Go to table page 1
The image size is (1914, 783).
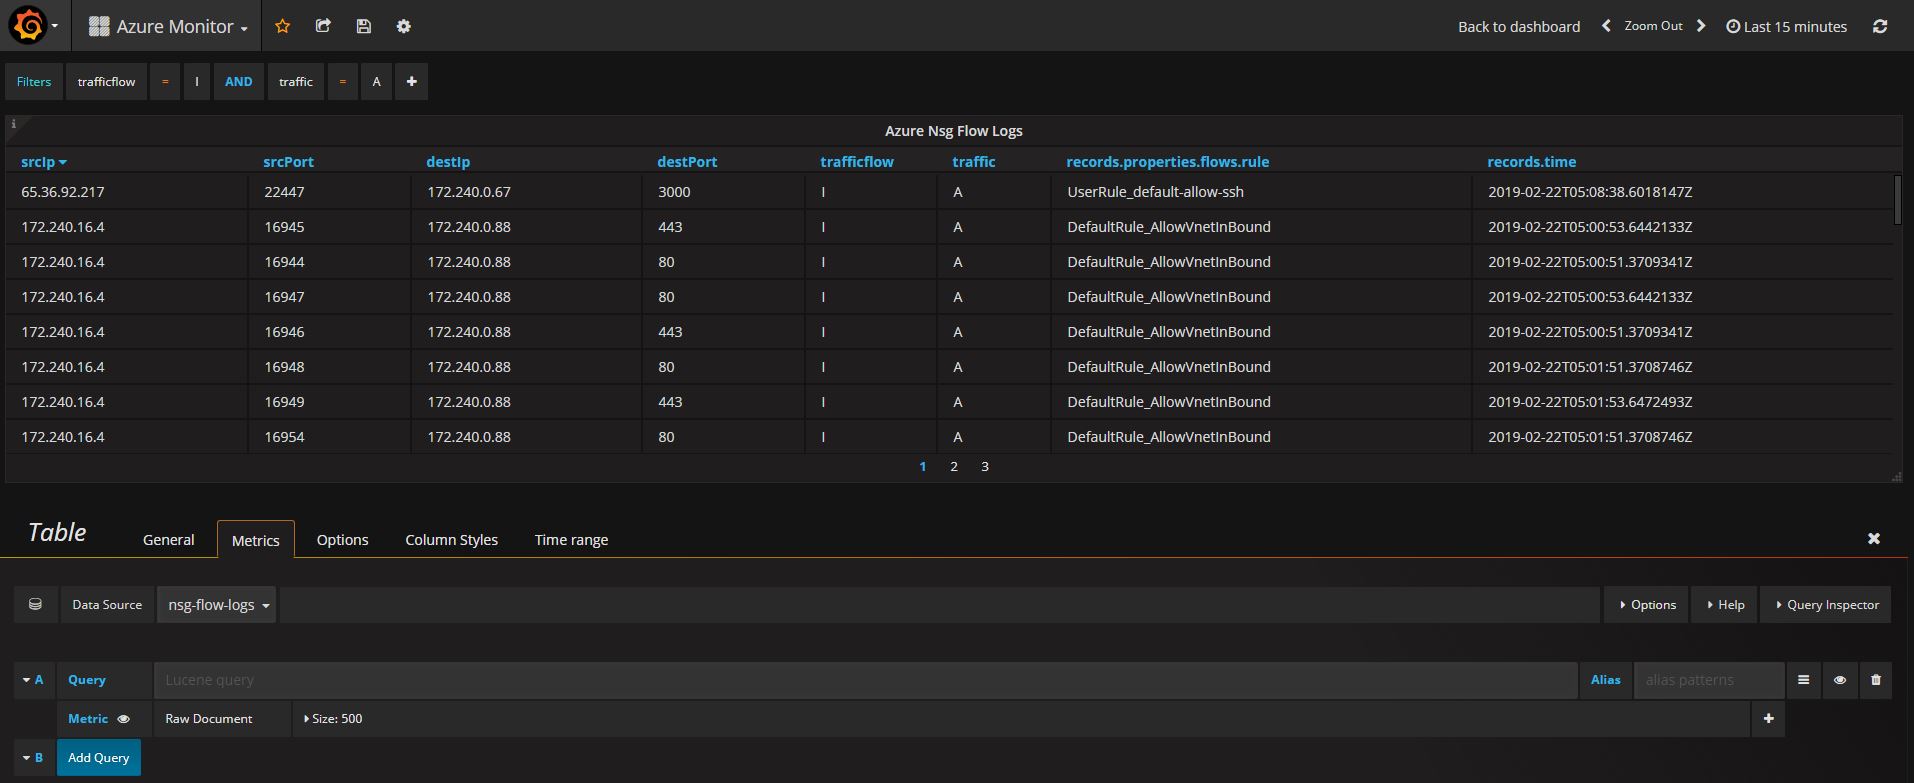click(923, 467)
